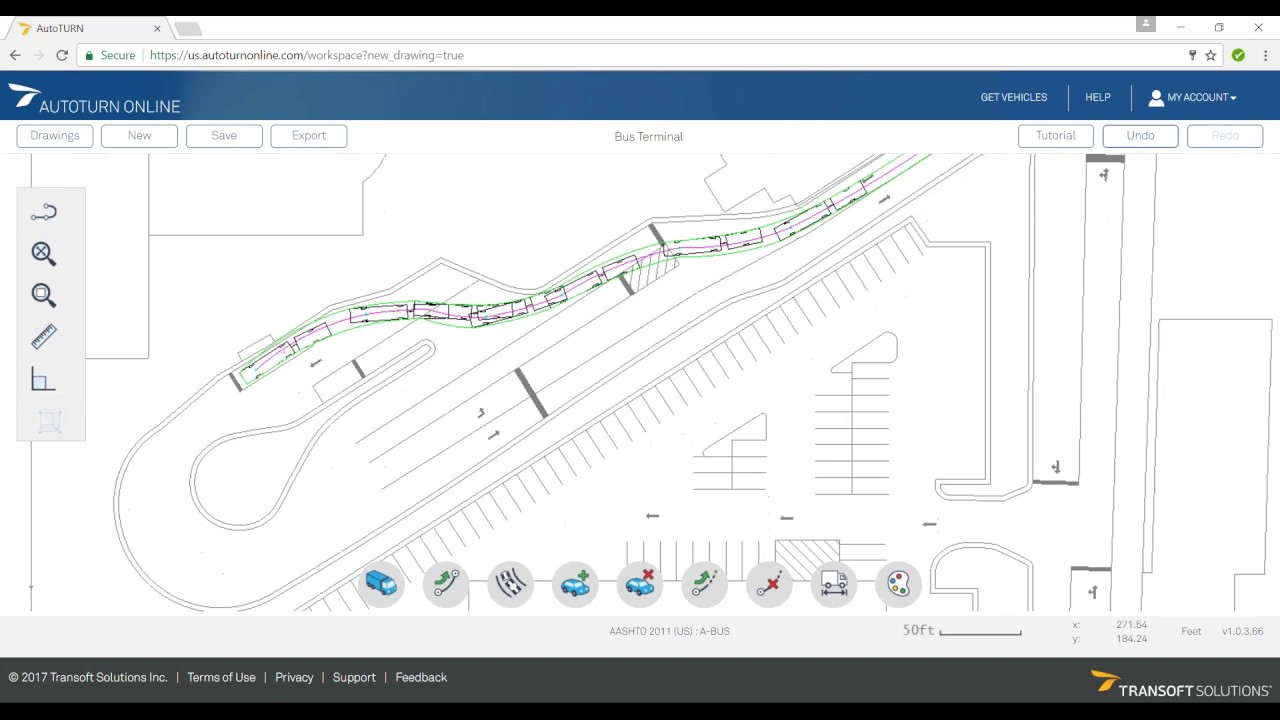Go back with browser back arrow

click(x=15, y=55)
